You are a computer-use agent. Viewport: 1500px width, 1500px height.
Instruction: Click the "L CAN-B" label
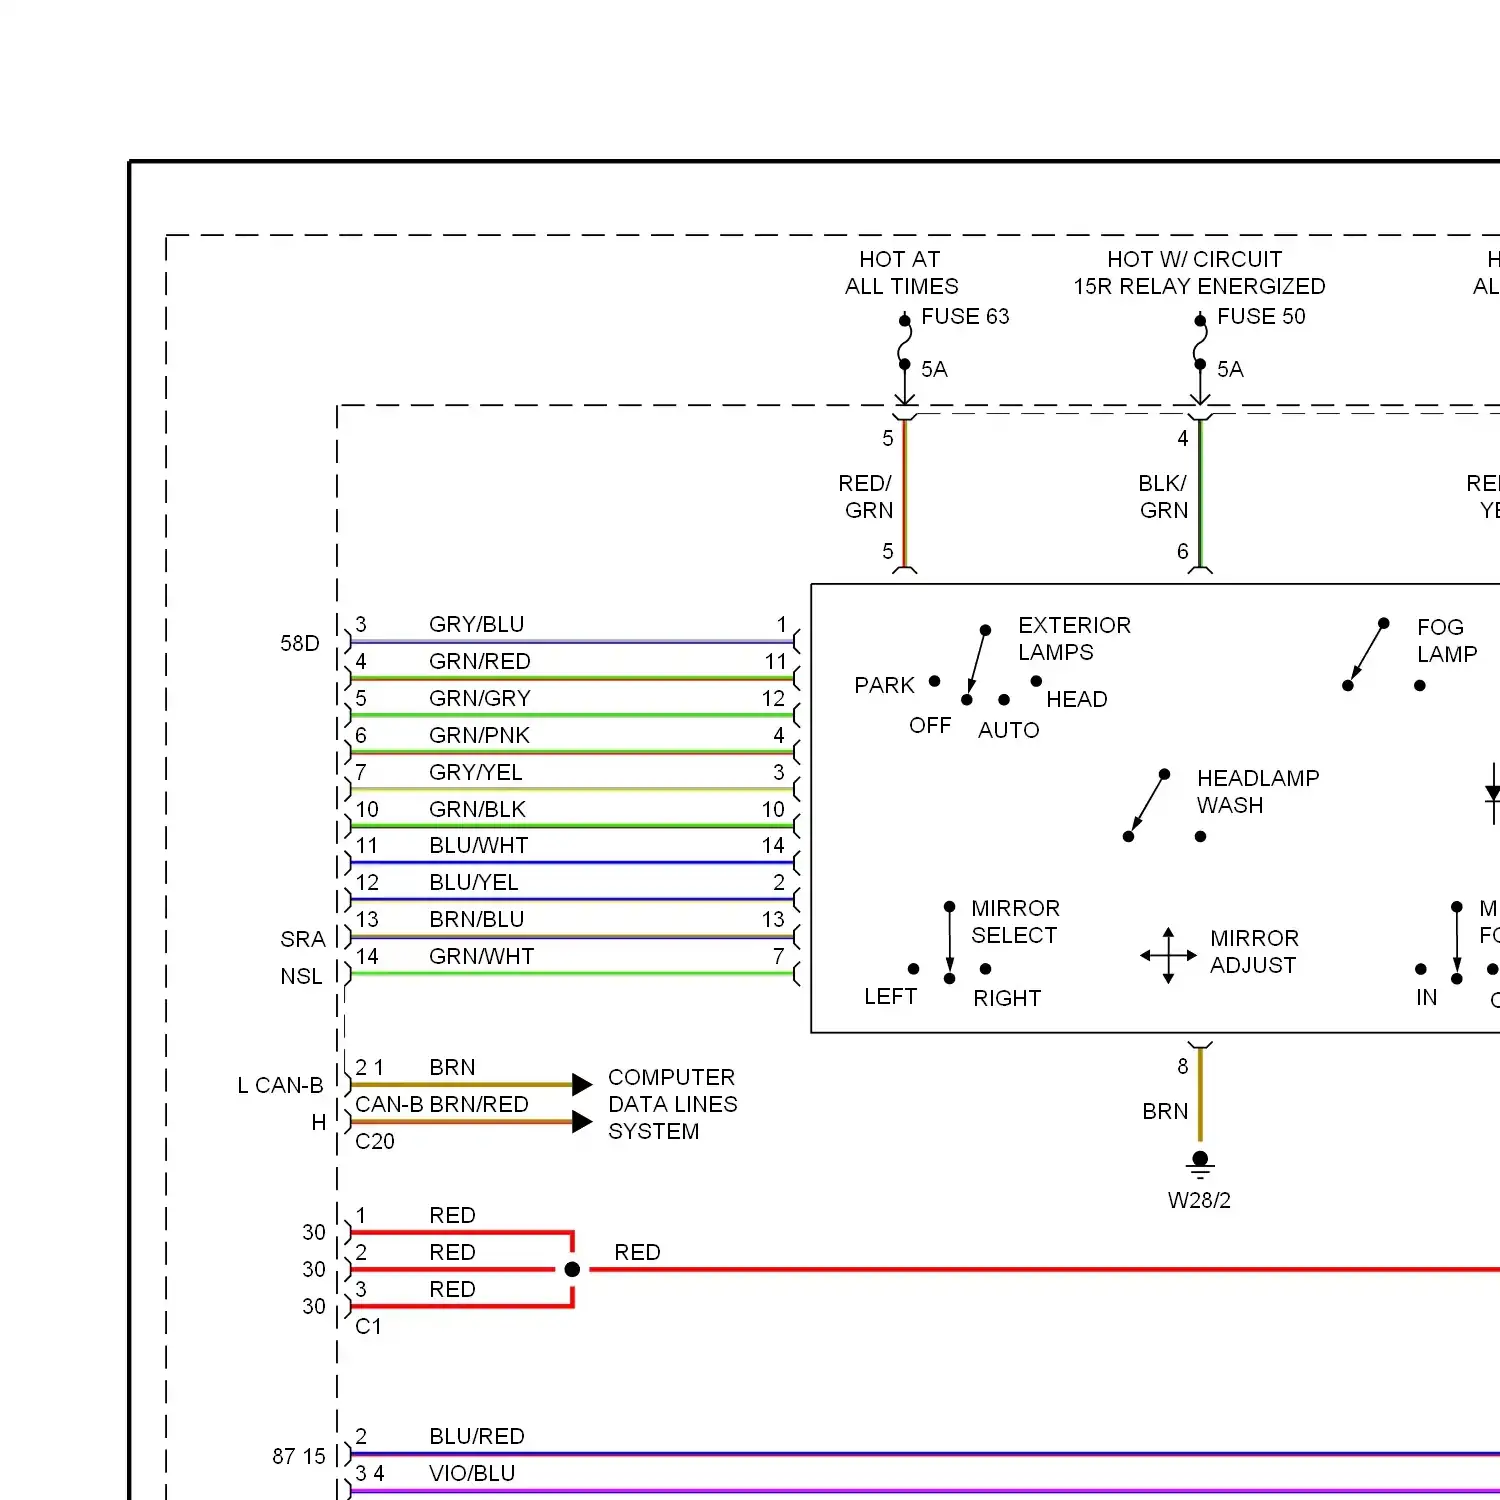point(281,1086)
